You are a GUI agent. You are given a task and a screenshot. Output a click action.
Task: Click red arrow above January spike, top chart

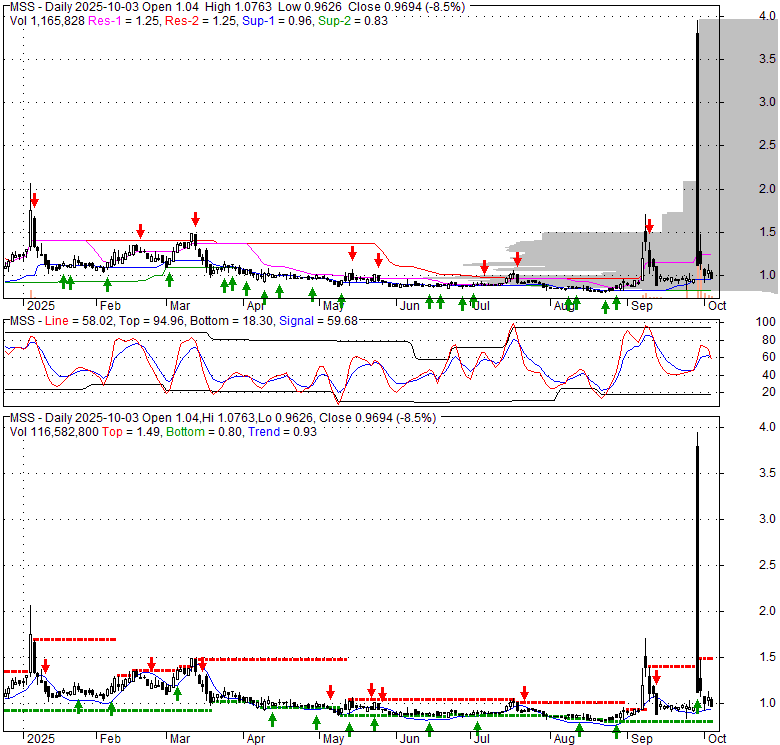(x=33, y=196)
